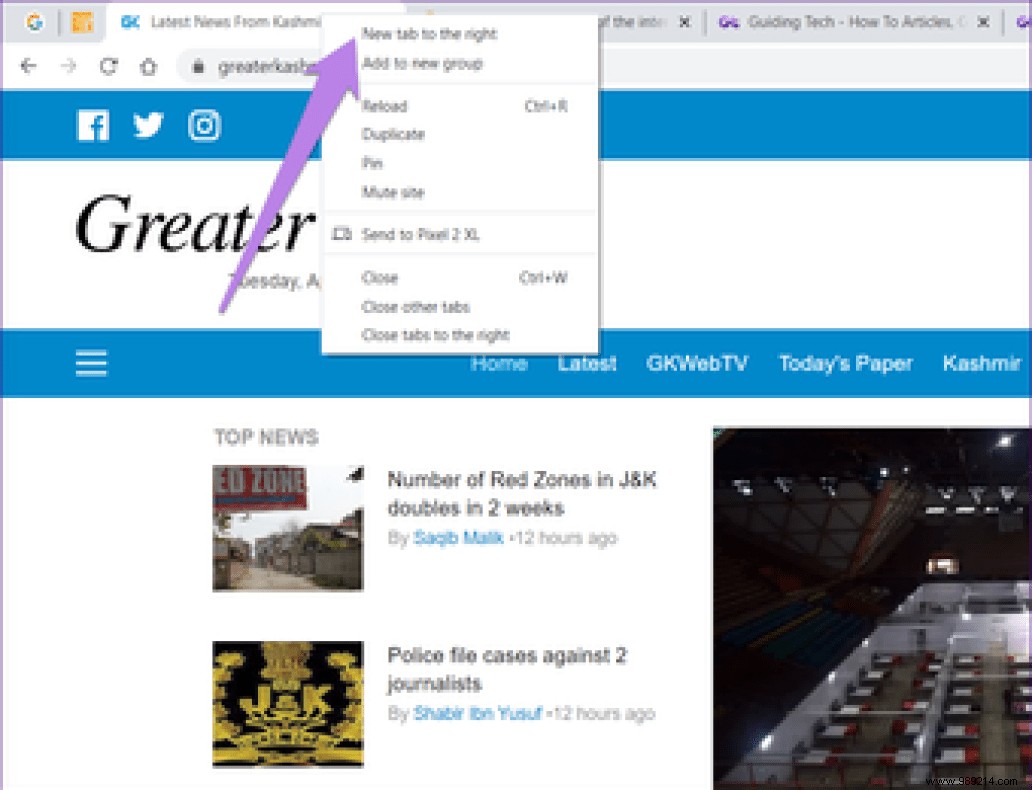This screenshot has height=790, width=1032.
Task: Click Close other tabs in the menu
Action: coord(419,306)
